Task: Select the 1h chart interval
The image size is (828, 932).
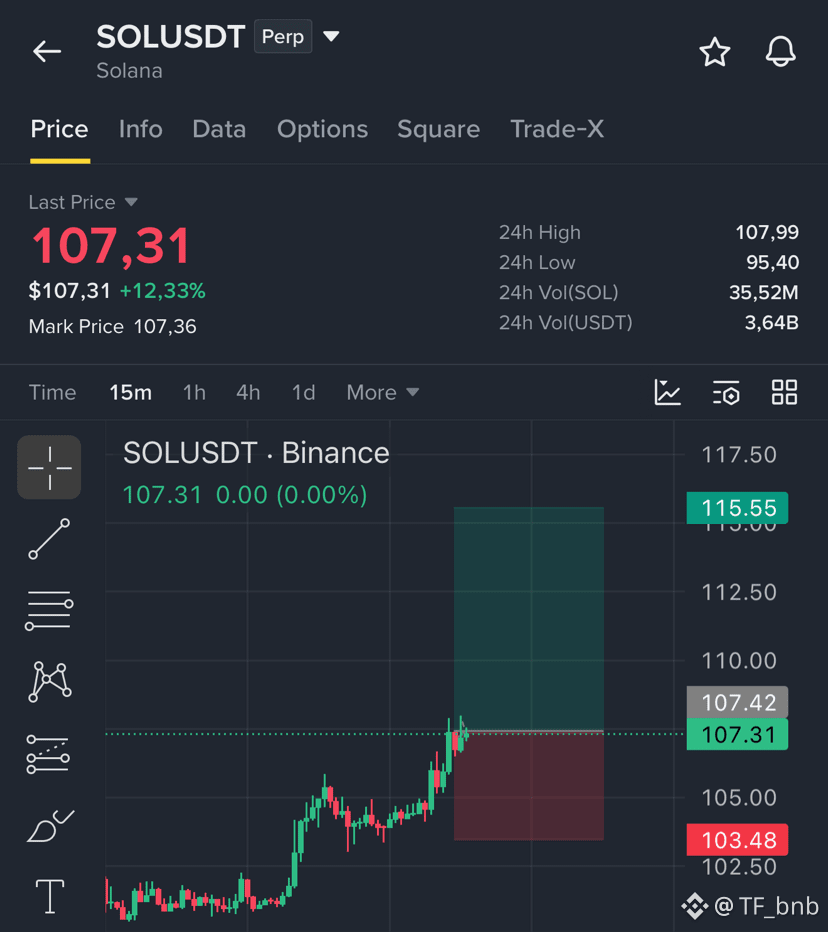Action: point(194,392)
